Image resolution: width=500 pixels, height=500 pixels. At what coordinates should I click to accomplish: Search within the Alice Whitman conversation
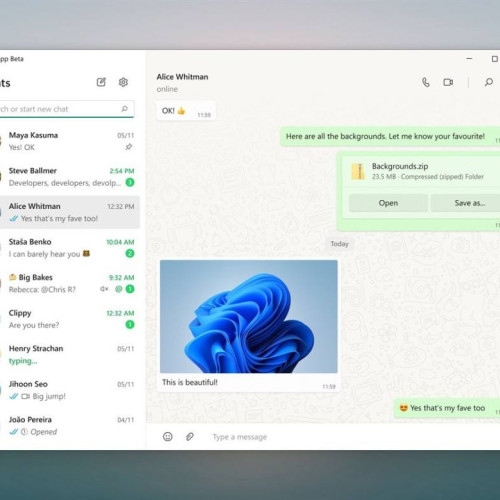489,82
